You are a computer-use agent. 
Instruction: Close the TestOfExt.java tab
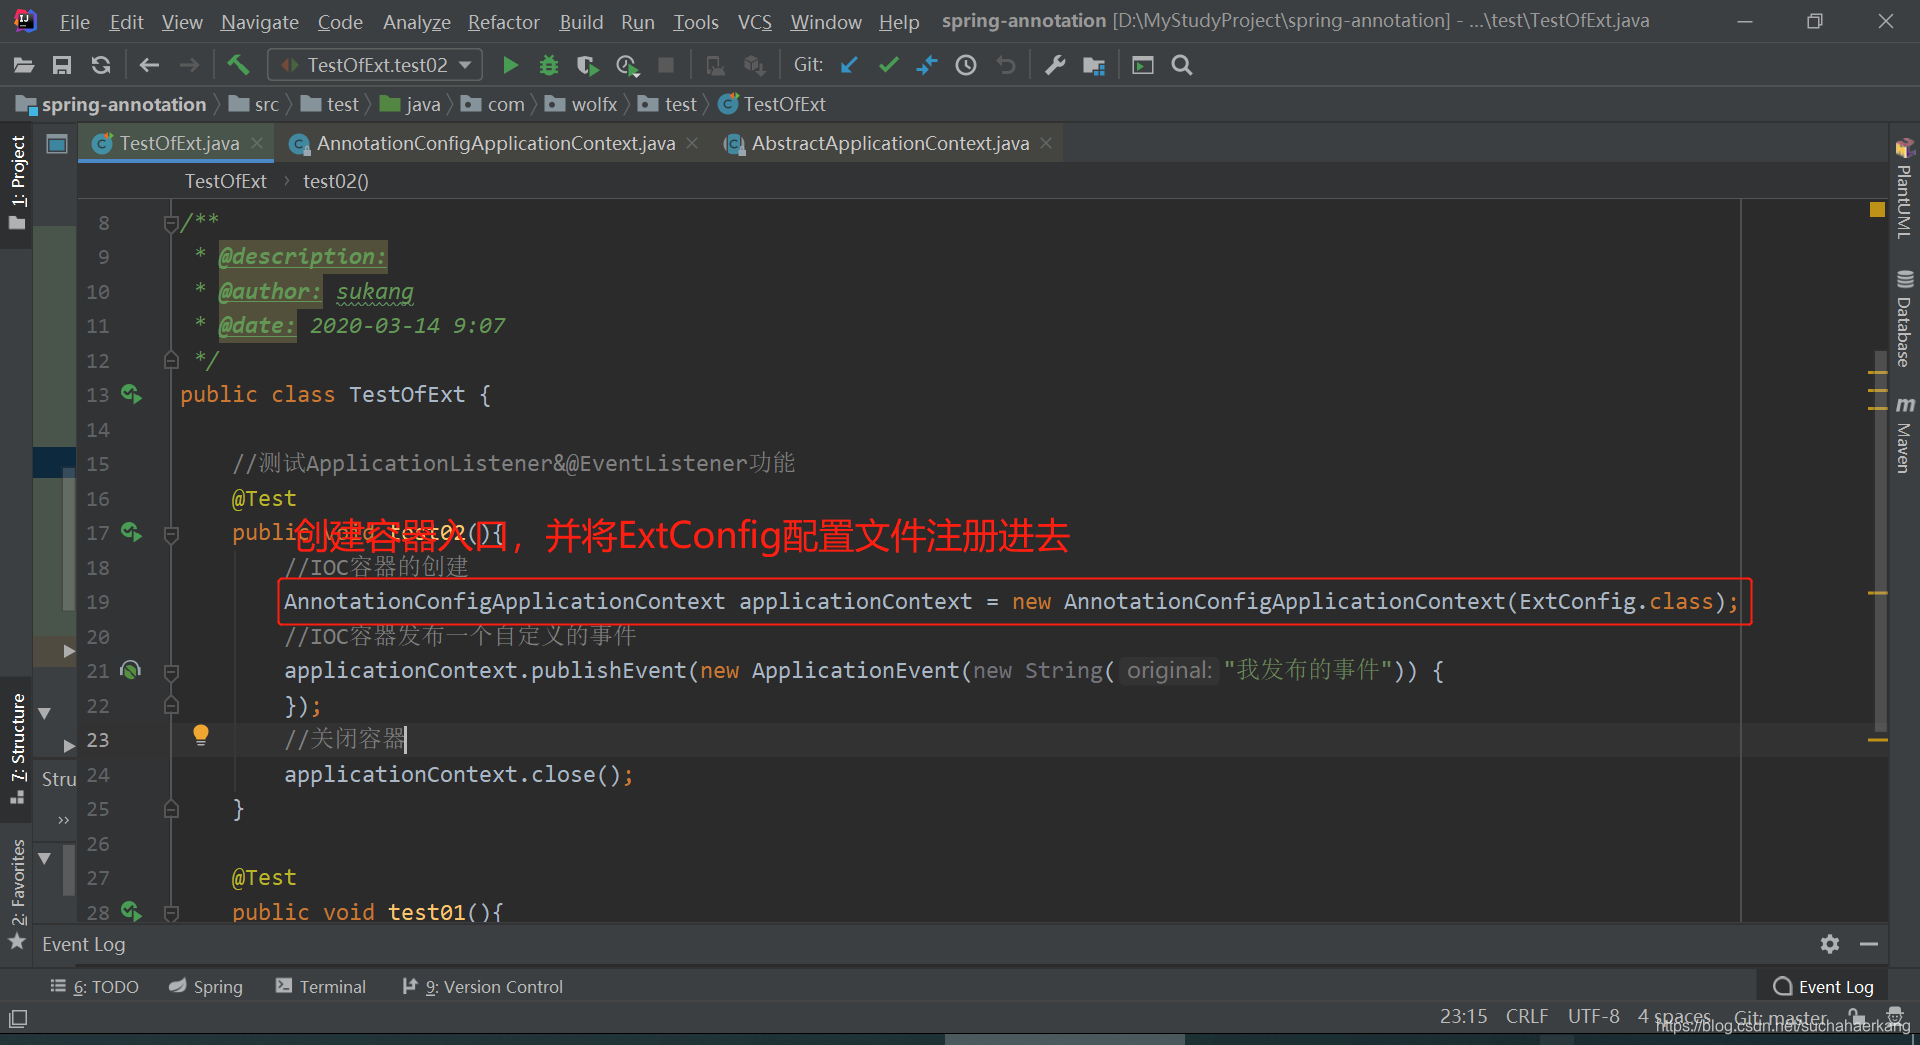tap(257, 143)
